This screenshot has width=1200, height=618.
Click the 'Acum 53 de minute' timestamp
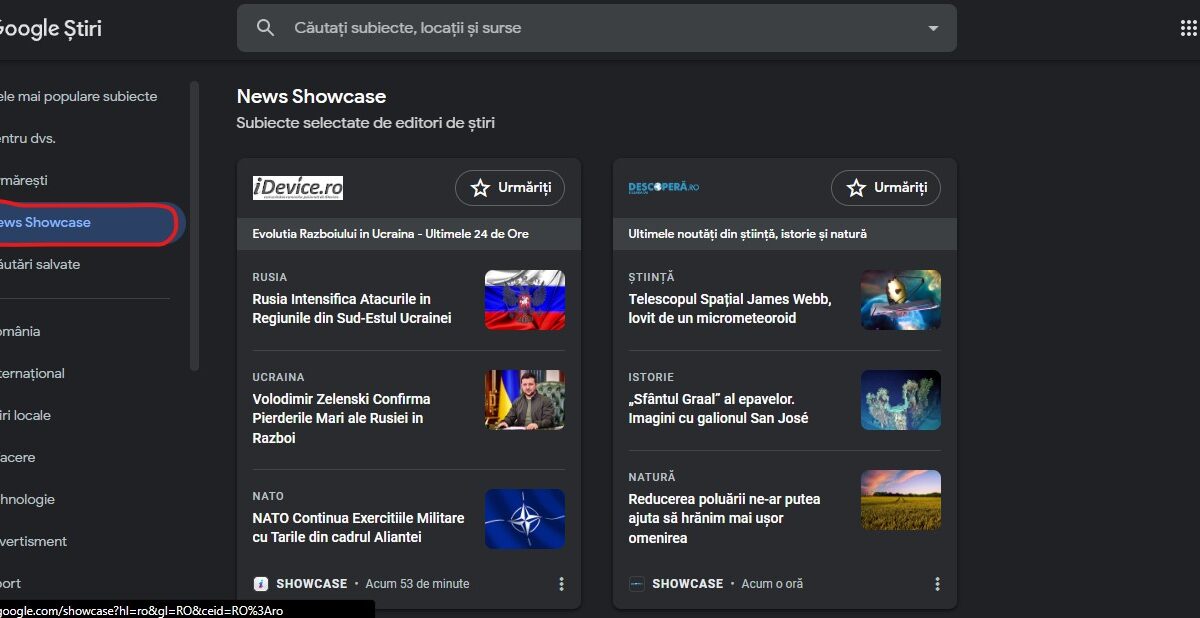417,584
